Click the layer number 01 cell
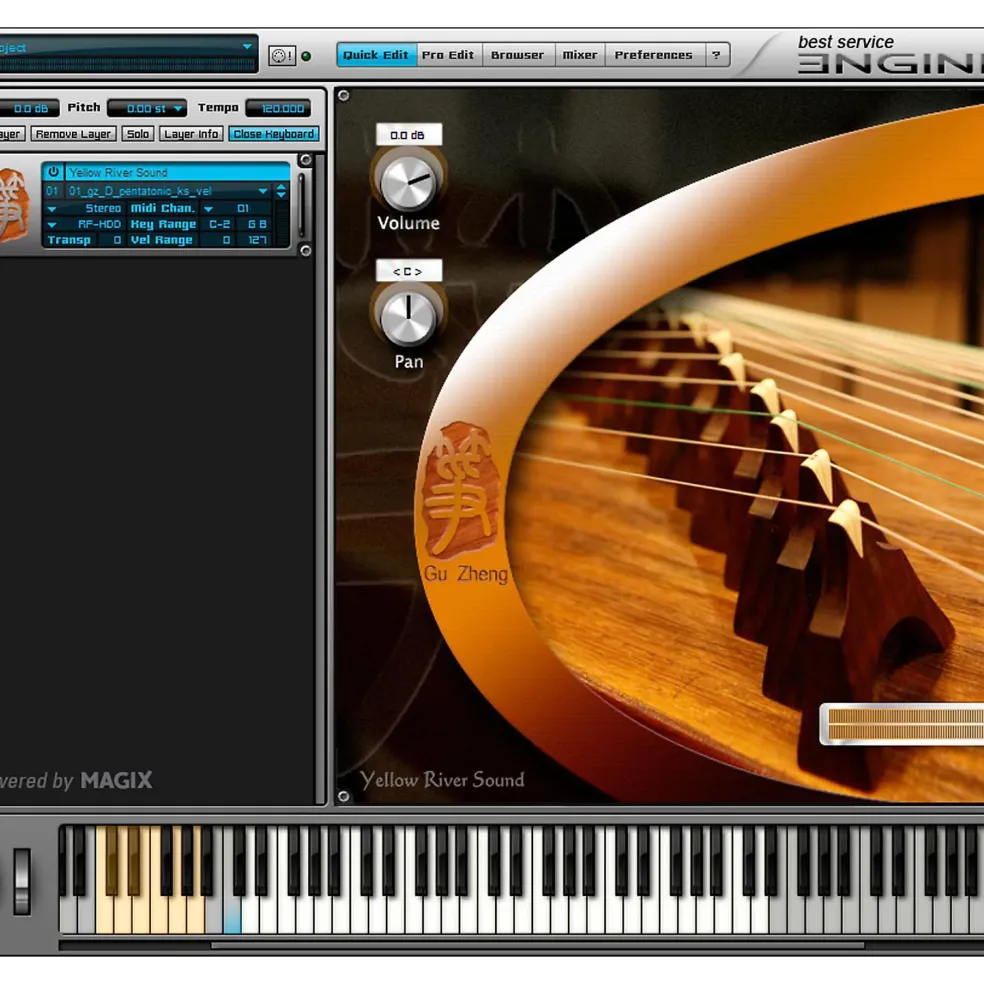The image size is (984, 985). [x=53, y=191]
